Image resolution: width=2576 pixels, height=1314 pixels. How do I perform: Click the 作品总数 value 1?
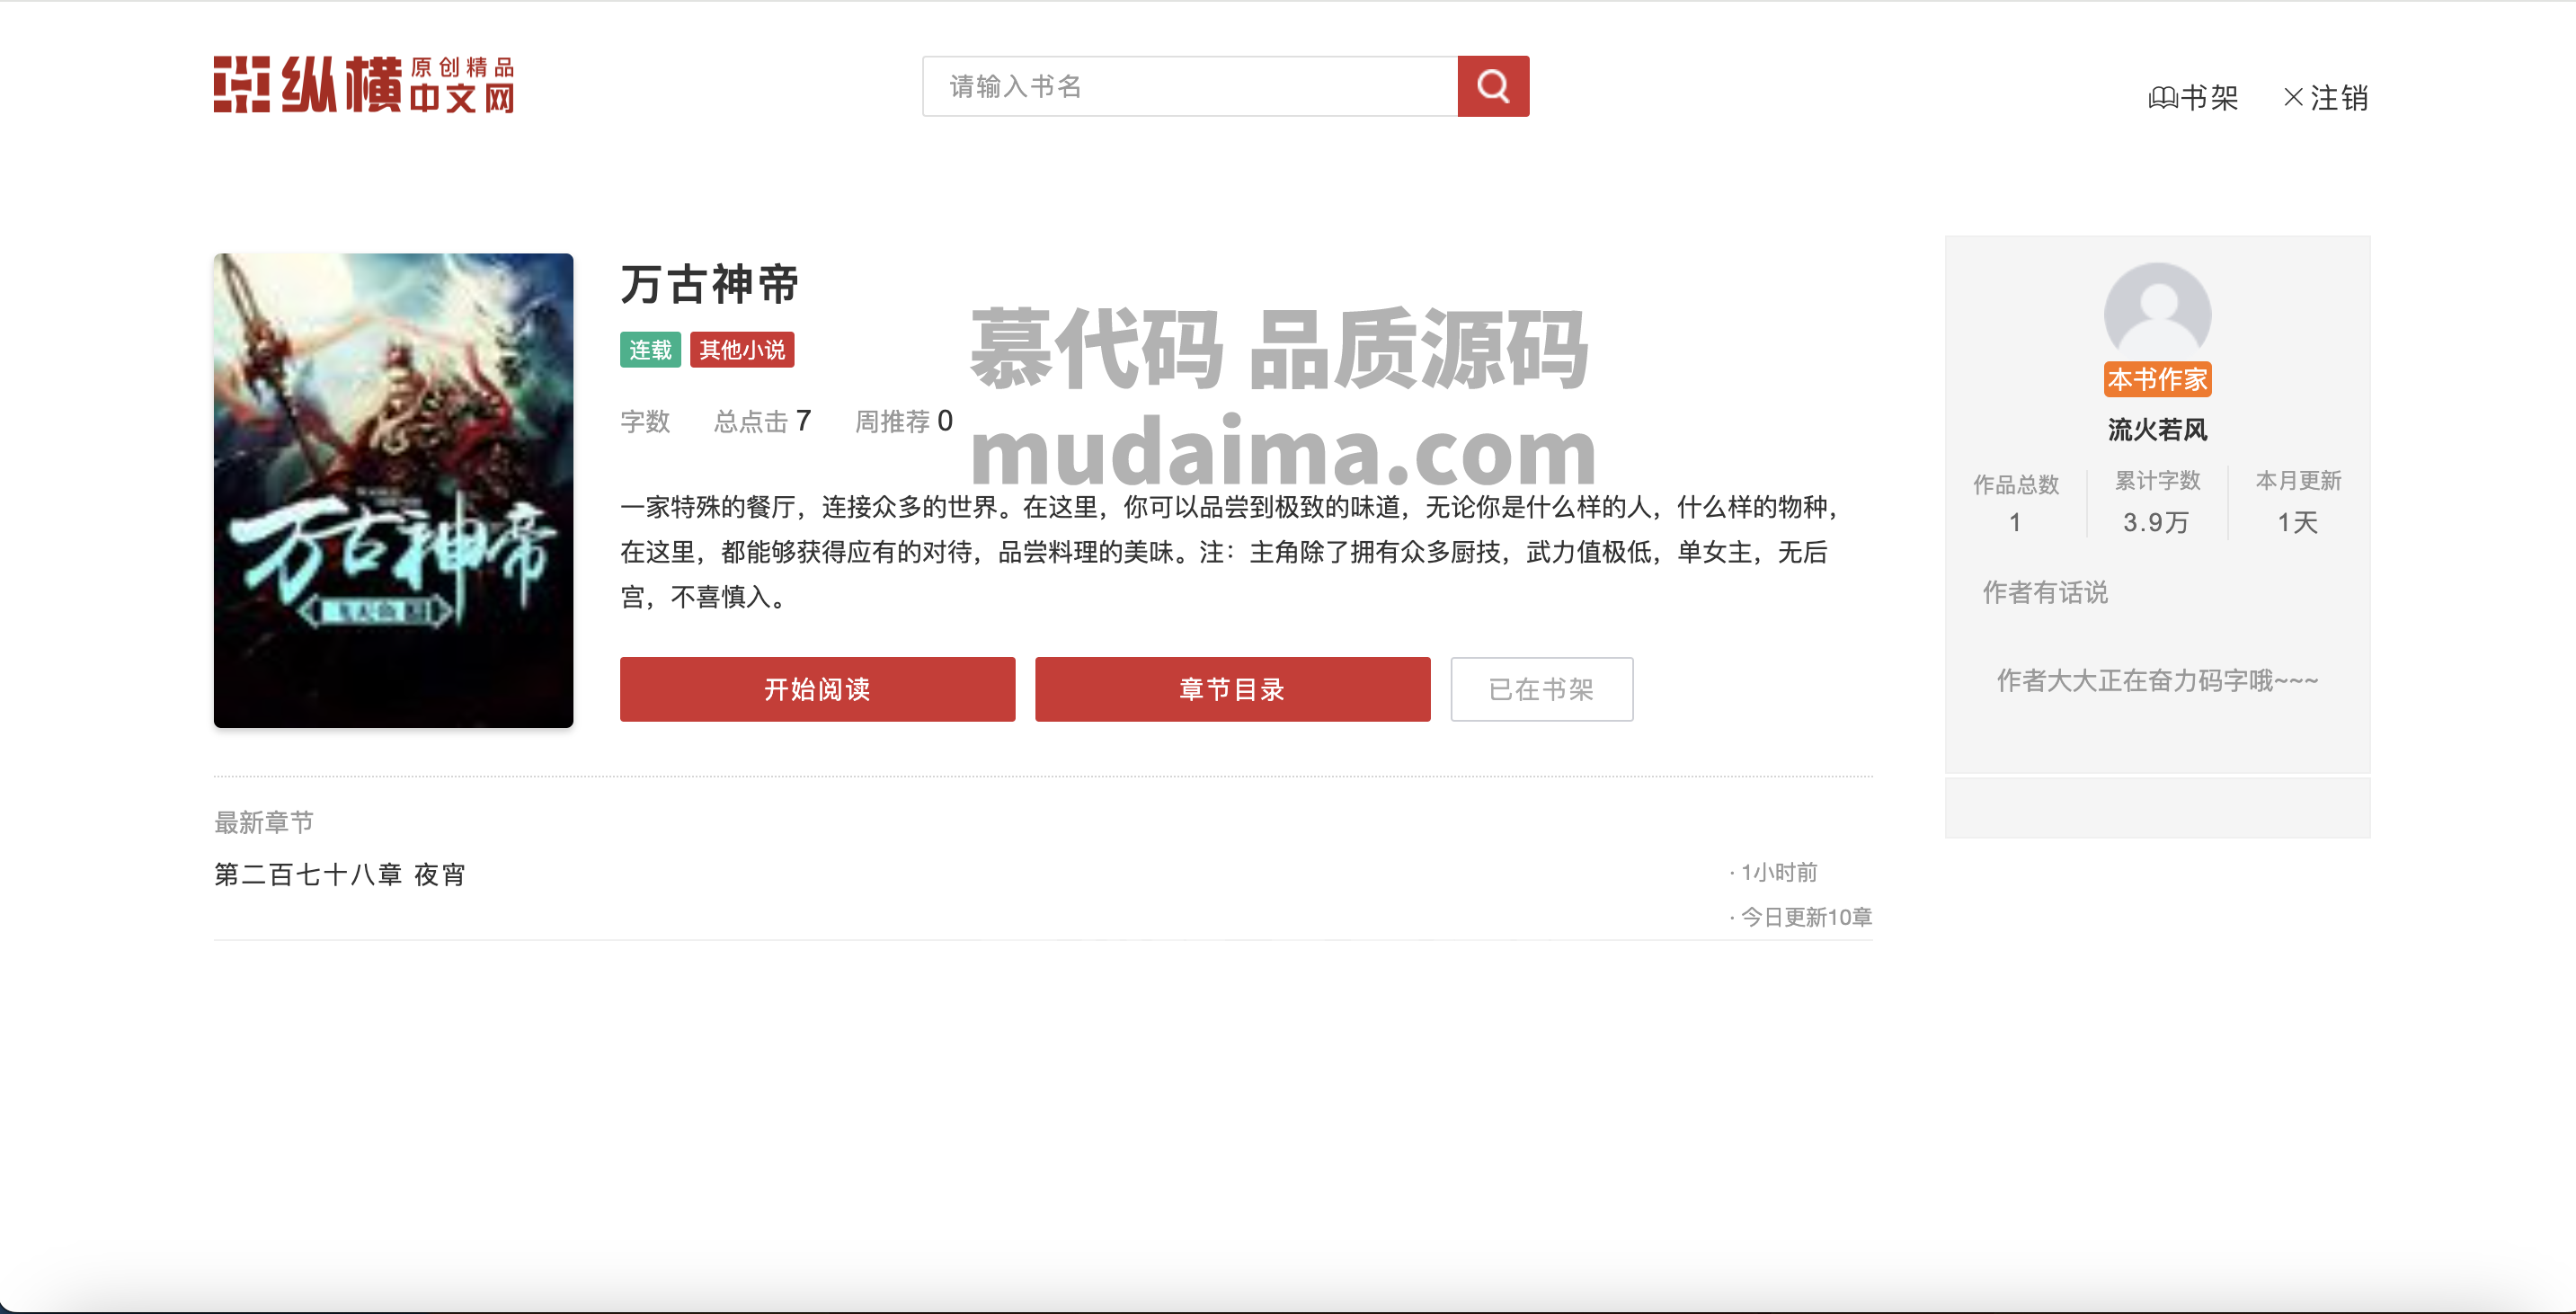click(2015, 522)
